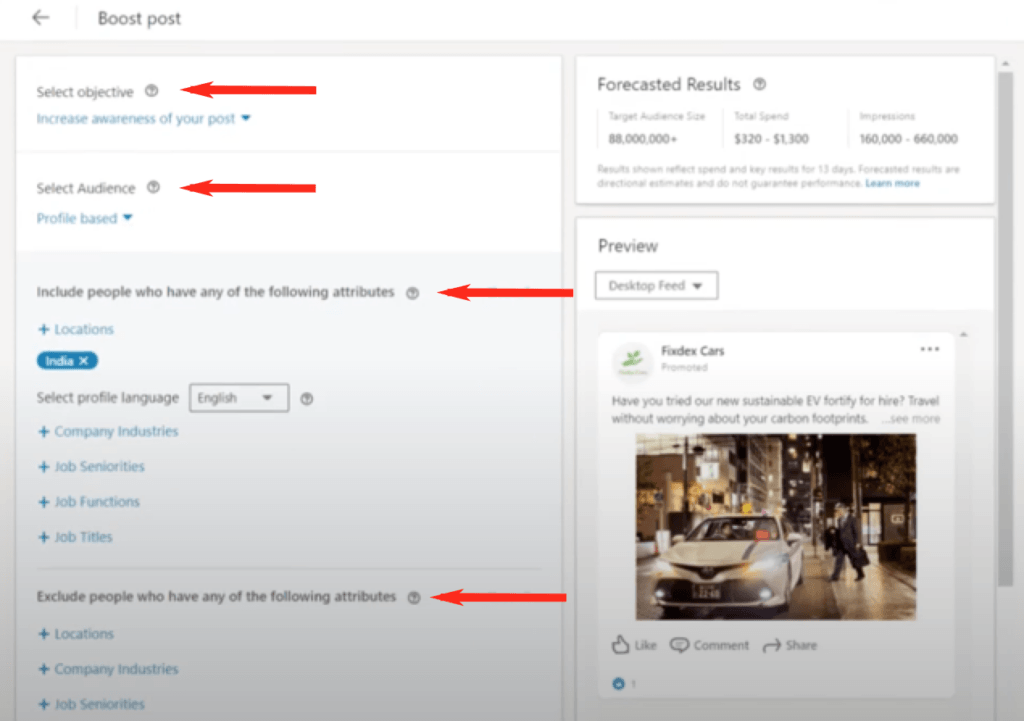Click the back arrow beside Boost post

pyautogui.click(x=40, y=18)
